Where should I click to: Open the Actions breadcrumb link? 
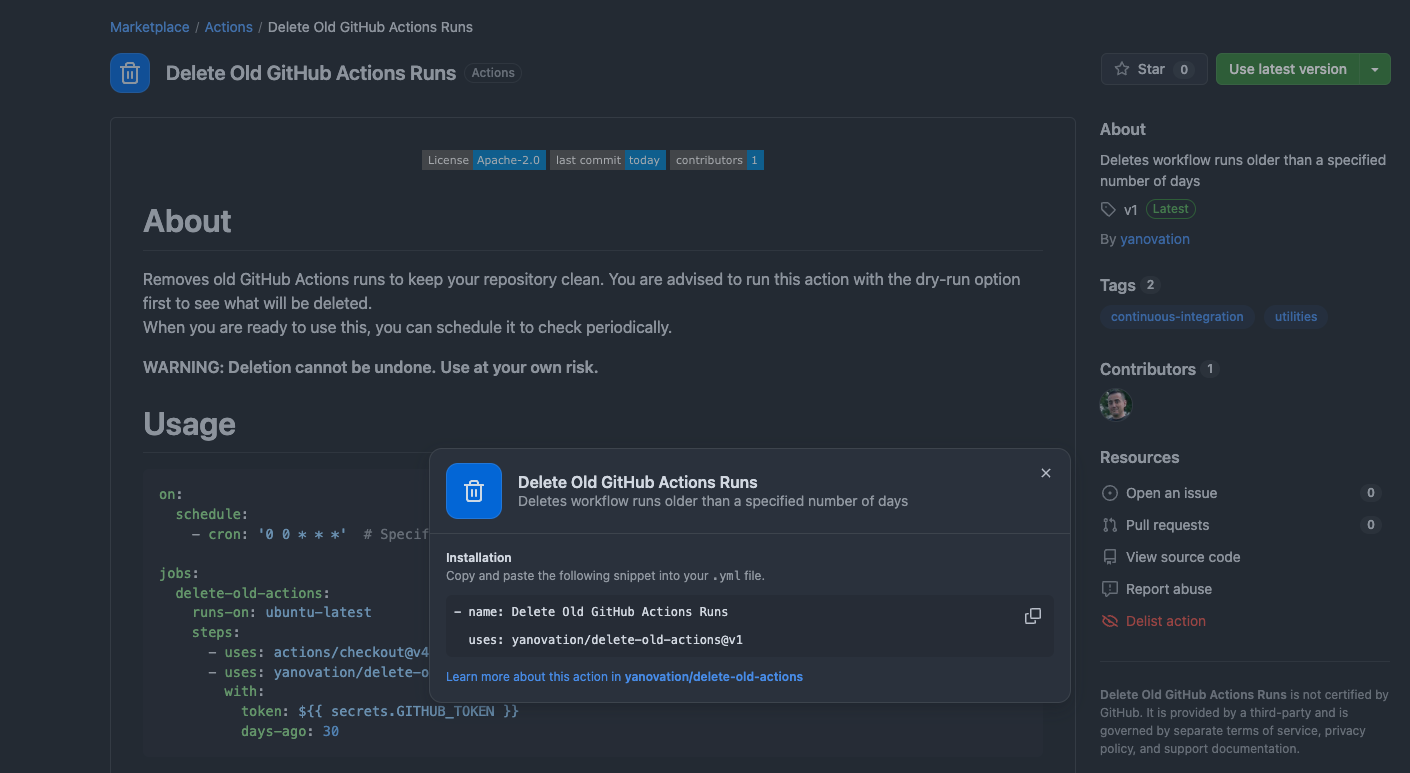click(x=228, y=27)
